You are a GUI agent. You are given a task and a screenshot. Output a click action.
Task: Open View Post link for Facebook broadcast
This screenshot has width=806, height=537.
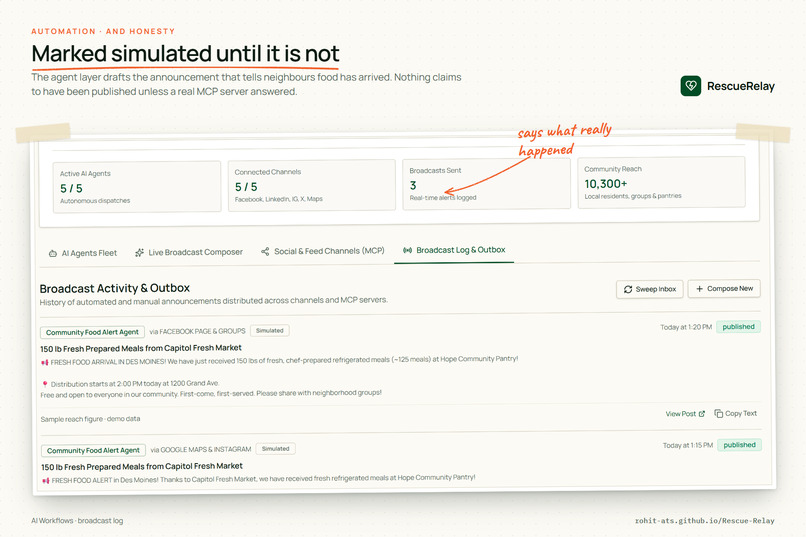pos(685,414)
